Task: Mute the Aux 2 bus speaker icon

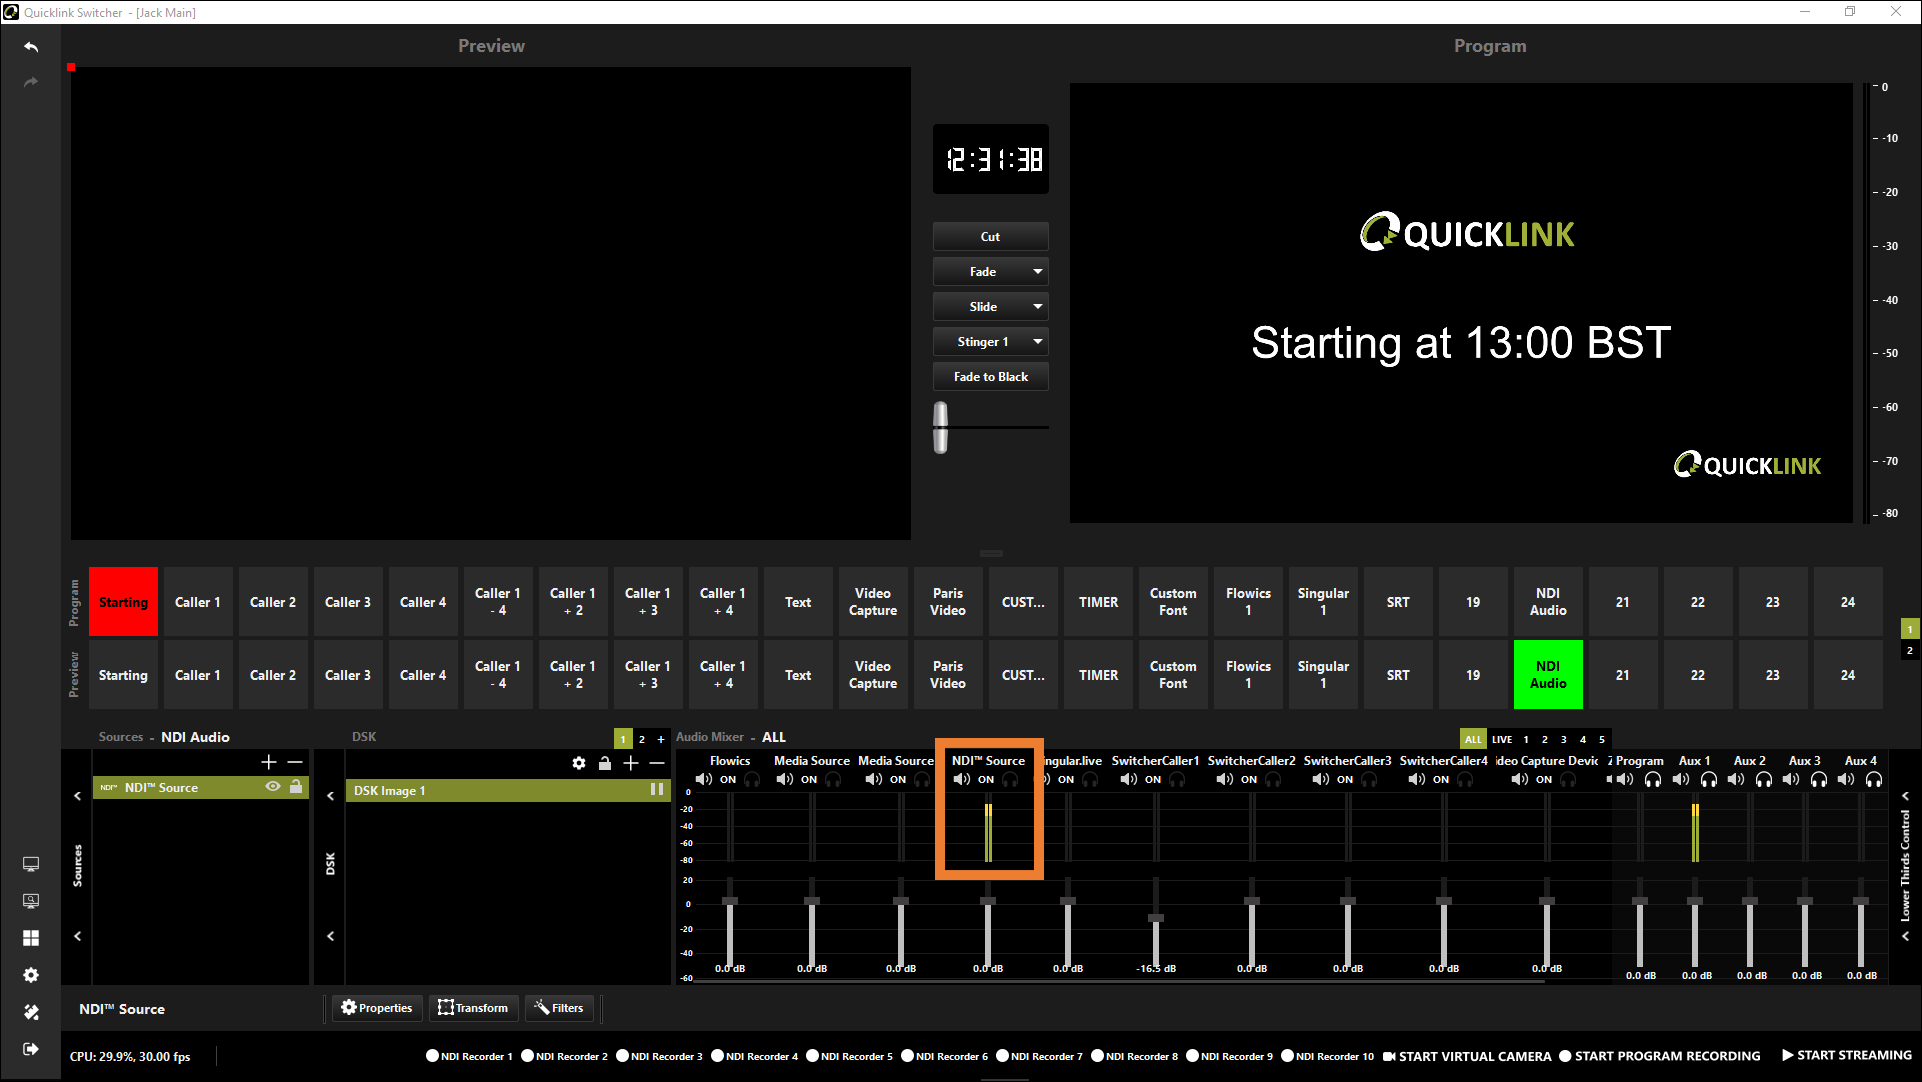Action: click(1735, 779)
